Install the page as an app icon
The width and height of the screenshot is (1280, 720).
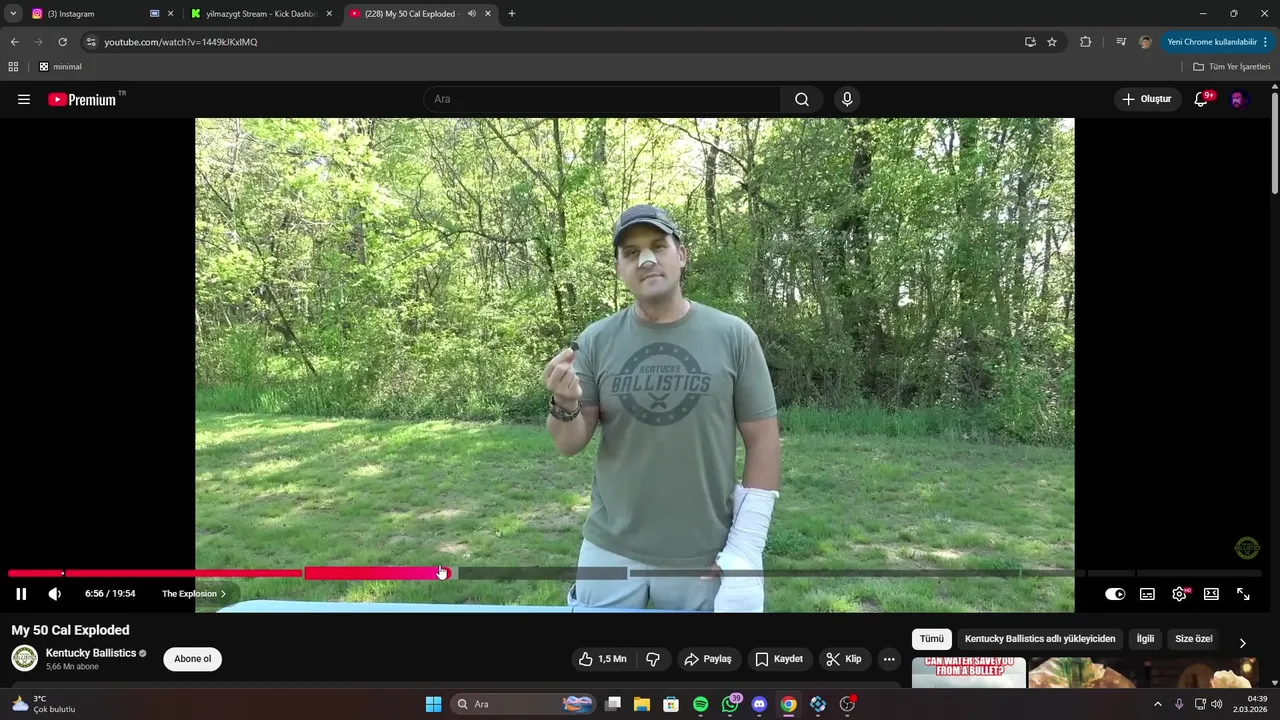1030,42
